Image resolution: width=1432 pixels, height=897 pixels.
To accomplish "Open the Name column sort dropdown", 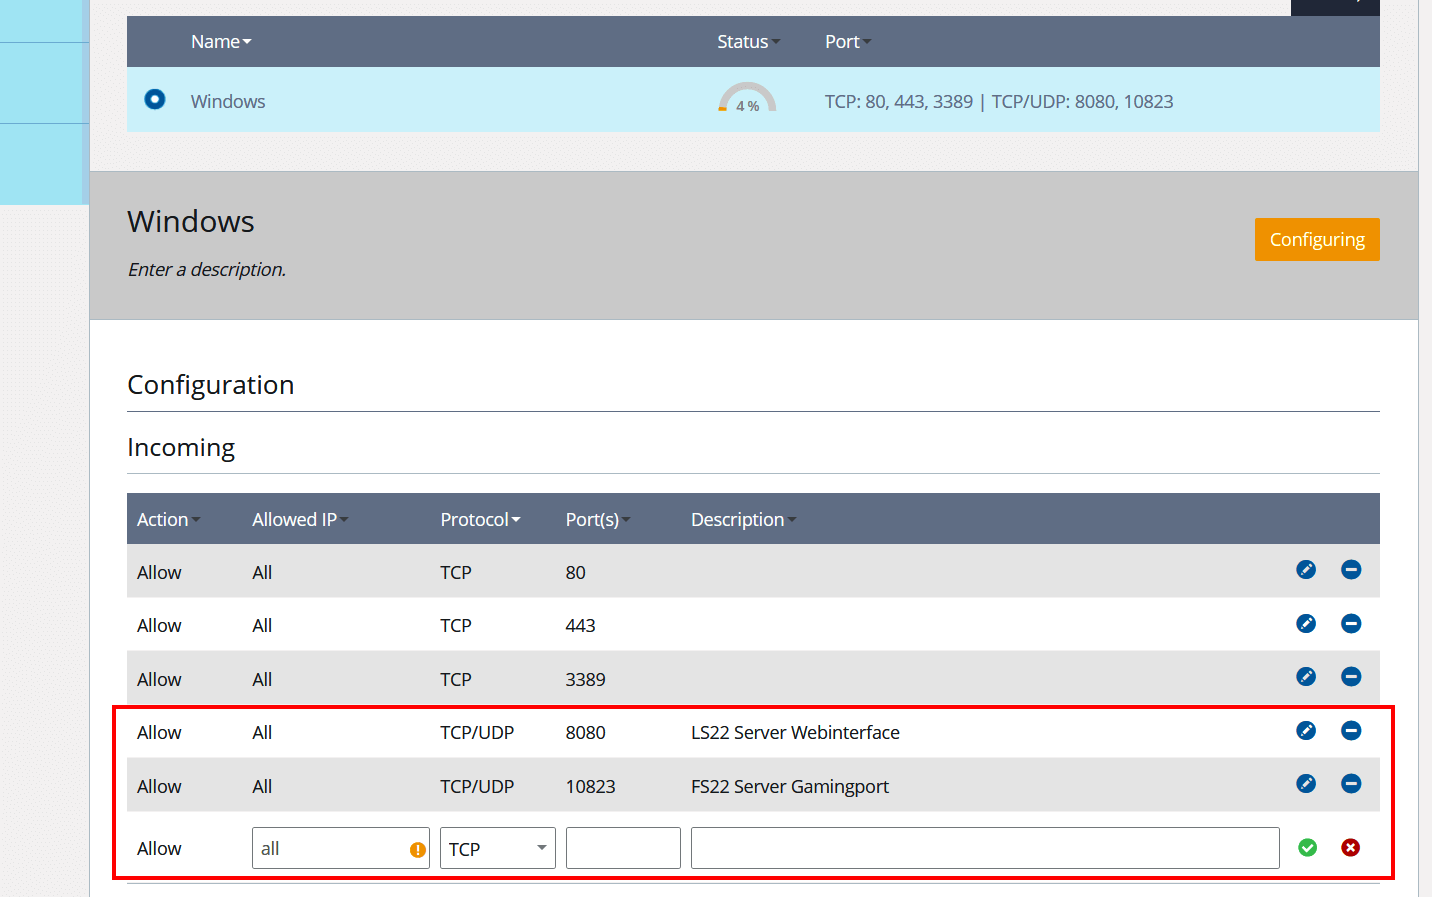I will point(247,41).
